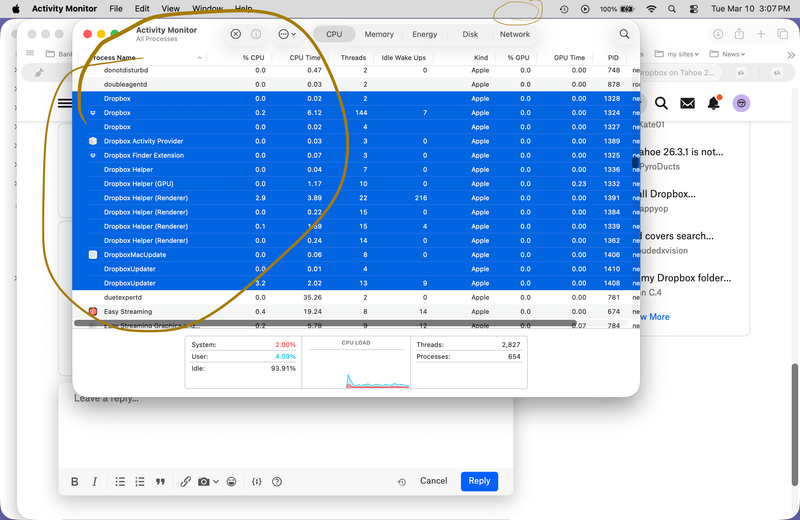Click the stop process X icon
Image resolution: width=800 pixels, height=520 pixels.
[x=236, y=34]
